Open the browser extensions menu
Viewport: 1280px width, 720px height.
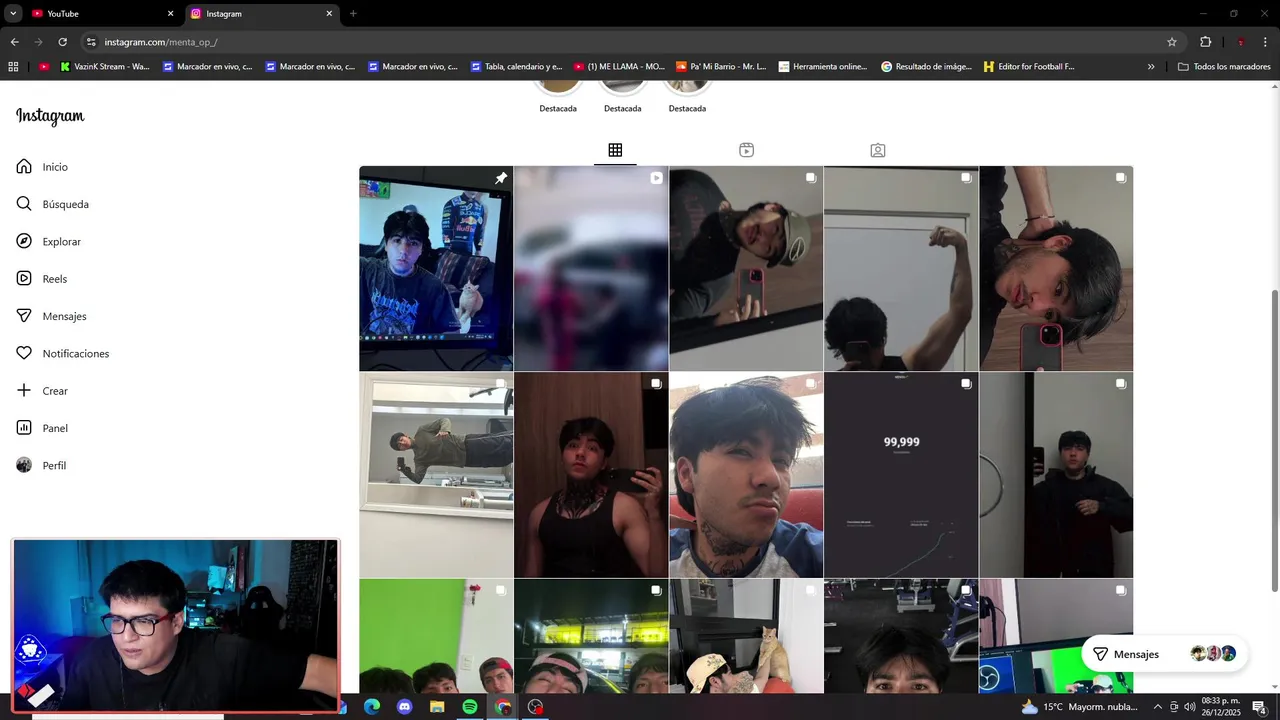pyautogui.click(x=1205, y=42)
